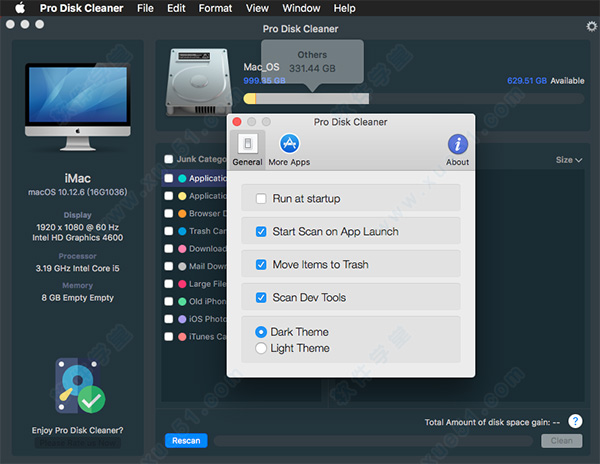Click the About info icon
Viewport: 600px width, 464px height.
coord(458,145)
